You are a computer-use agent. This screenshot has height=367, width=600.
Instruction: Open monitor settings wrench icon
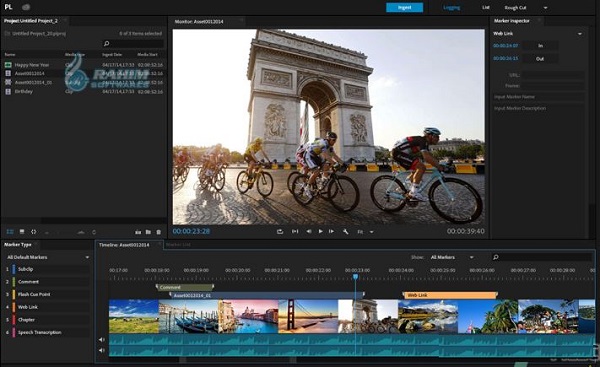pos(345,232)
